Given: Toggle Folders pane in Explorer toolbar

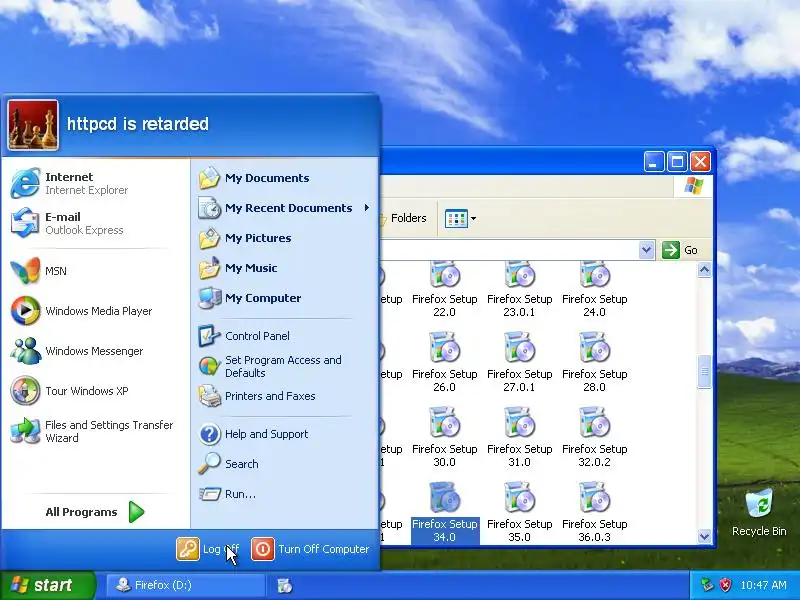Looking at the screenshot, I should (404, 218).
